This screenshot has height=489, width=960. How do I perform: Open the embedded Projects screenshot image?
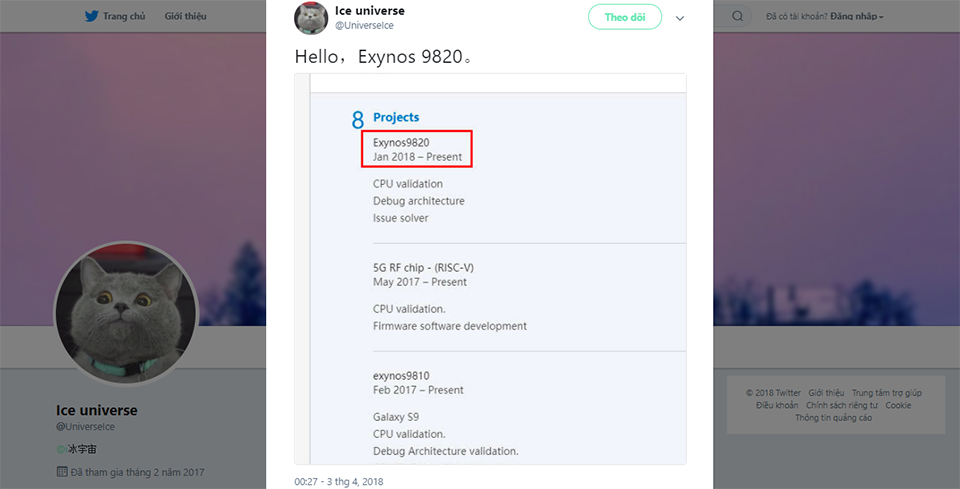click(x=490, y=269)
